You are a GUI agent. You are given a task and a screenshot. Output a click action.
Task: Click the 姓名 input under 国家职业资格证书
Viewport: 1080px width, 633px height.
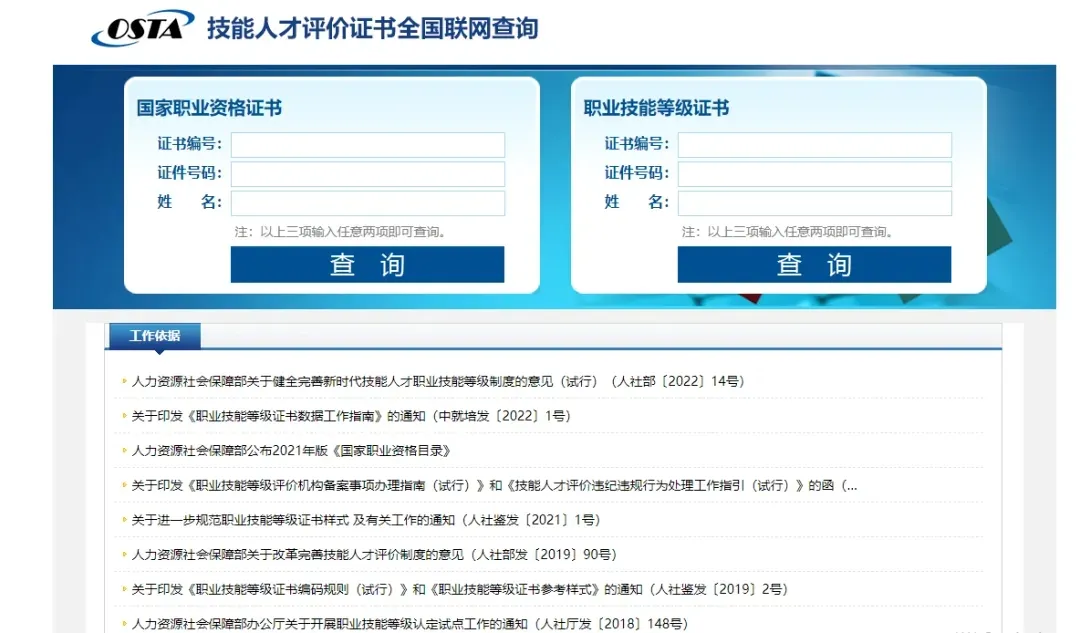(367, 202)
